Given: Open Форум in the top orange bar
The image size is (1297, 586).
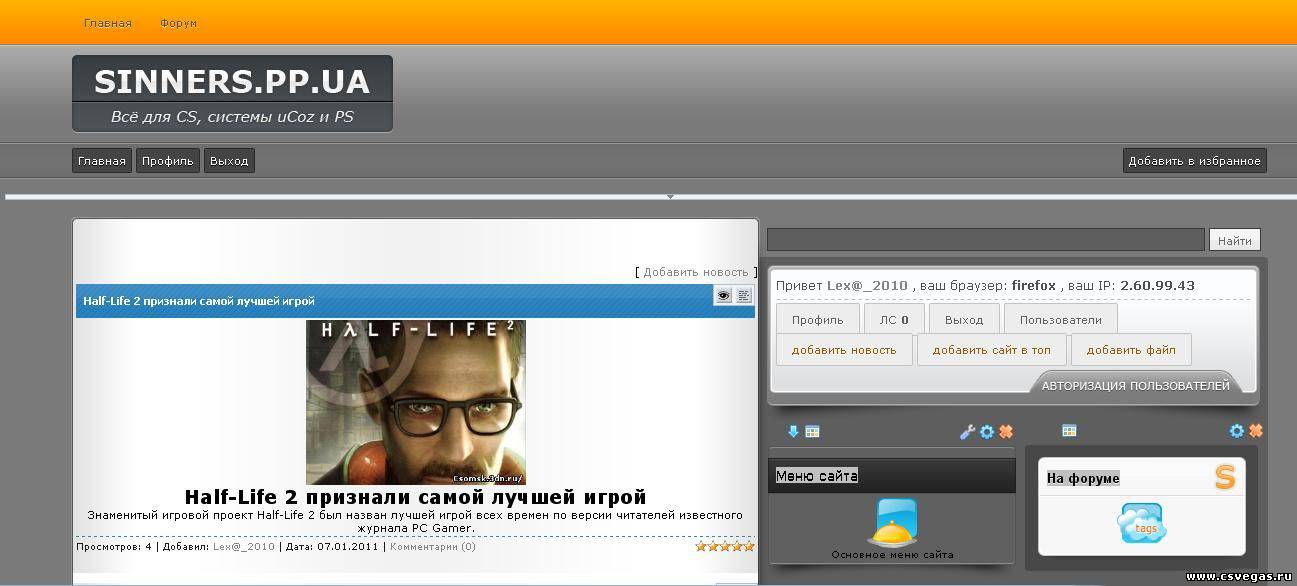Looking at the screenshot, I should point(178,23).
